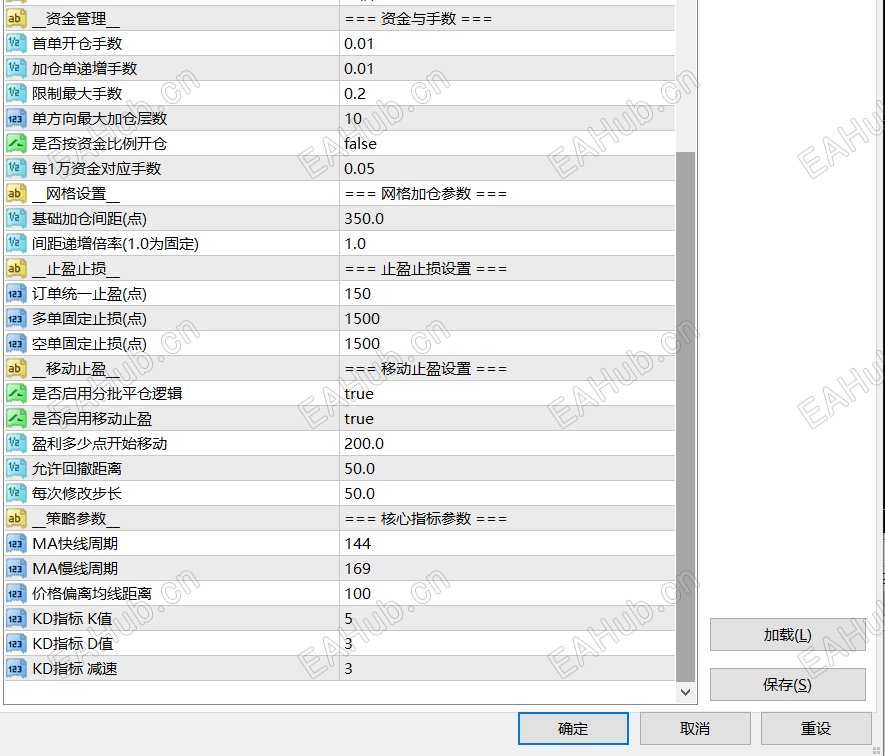Click the scrollbar down arrow
The width and height of the screenshot is (885, 756).
pyautogui.click(x=686, y=691)
